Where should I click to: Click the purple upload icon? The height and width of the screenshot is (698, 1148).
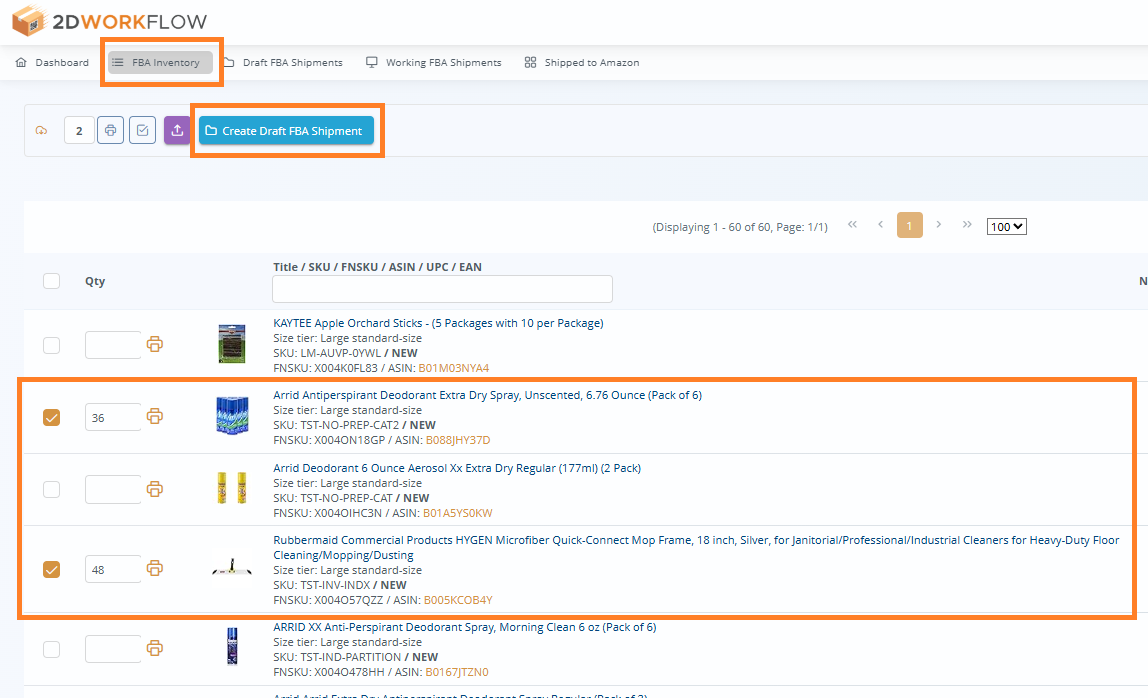point(175,130)
